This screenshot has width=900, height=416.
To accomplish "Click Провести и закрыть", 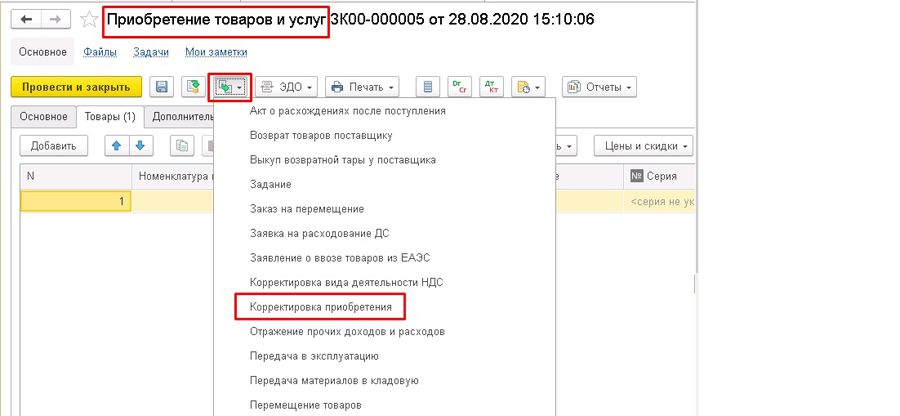I will coord(76,87).
